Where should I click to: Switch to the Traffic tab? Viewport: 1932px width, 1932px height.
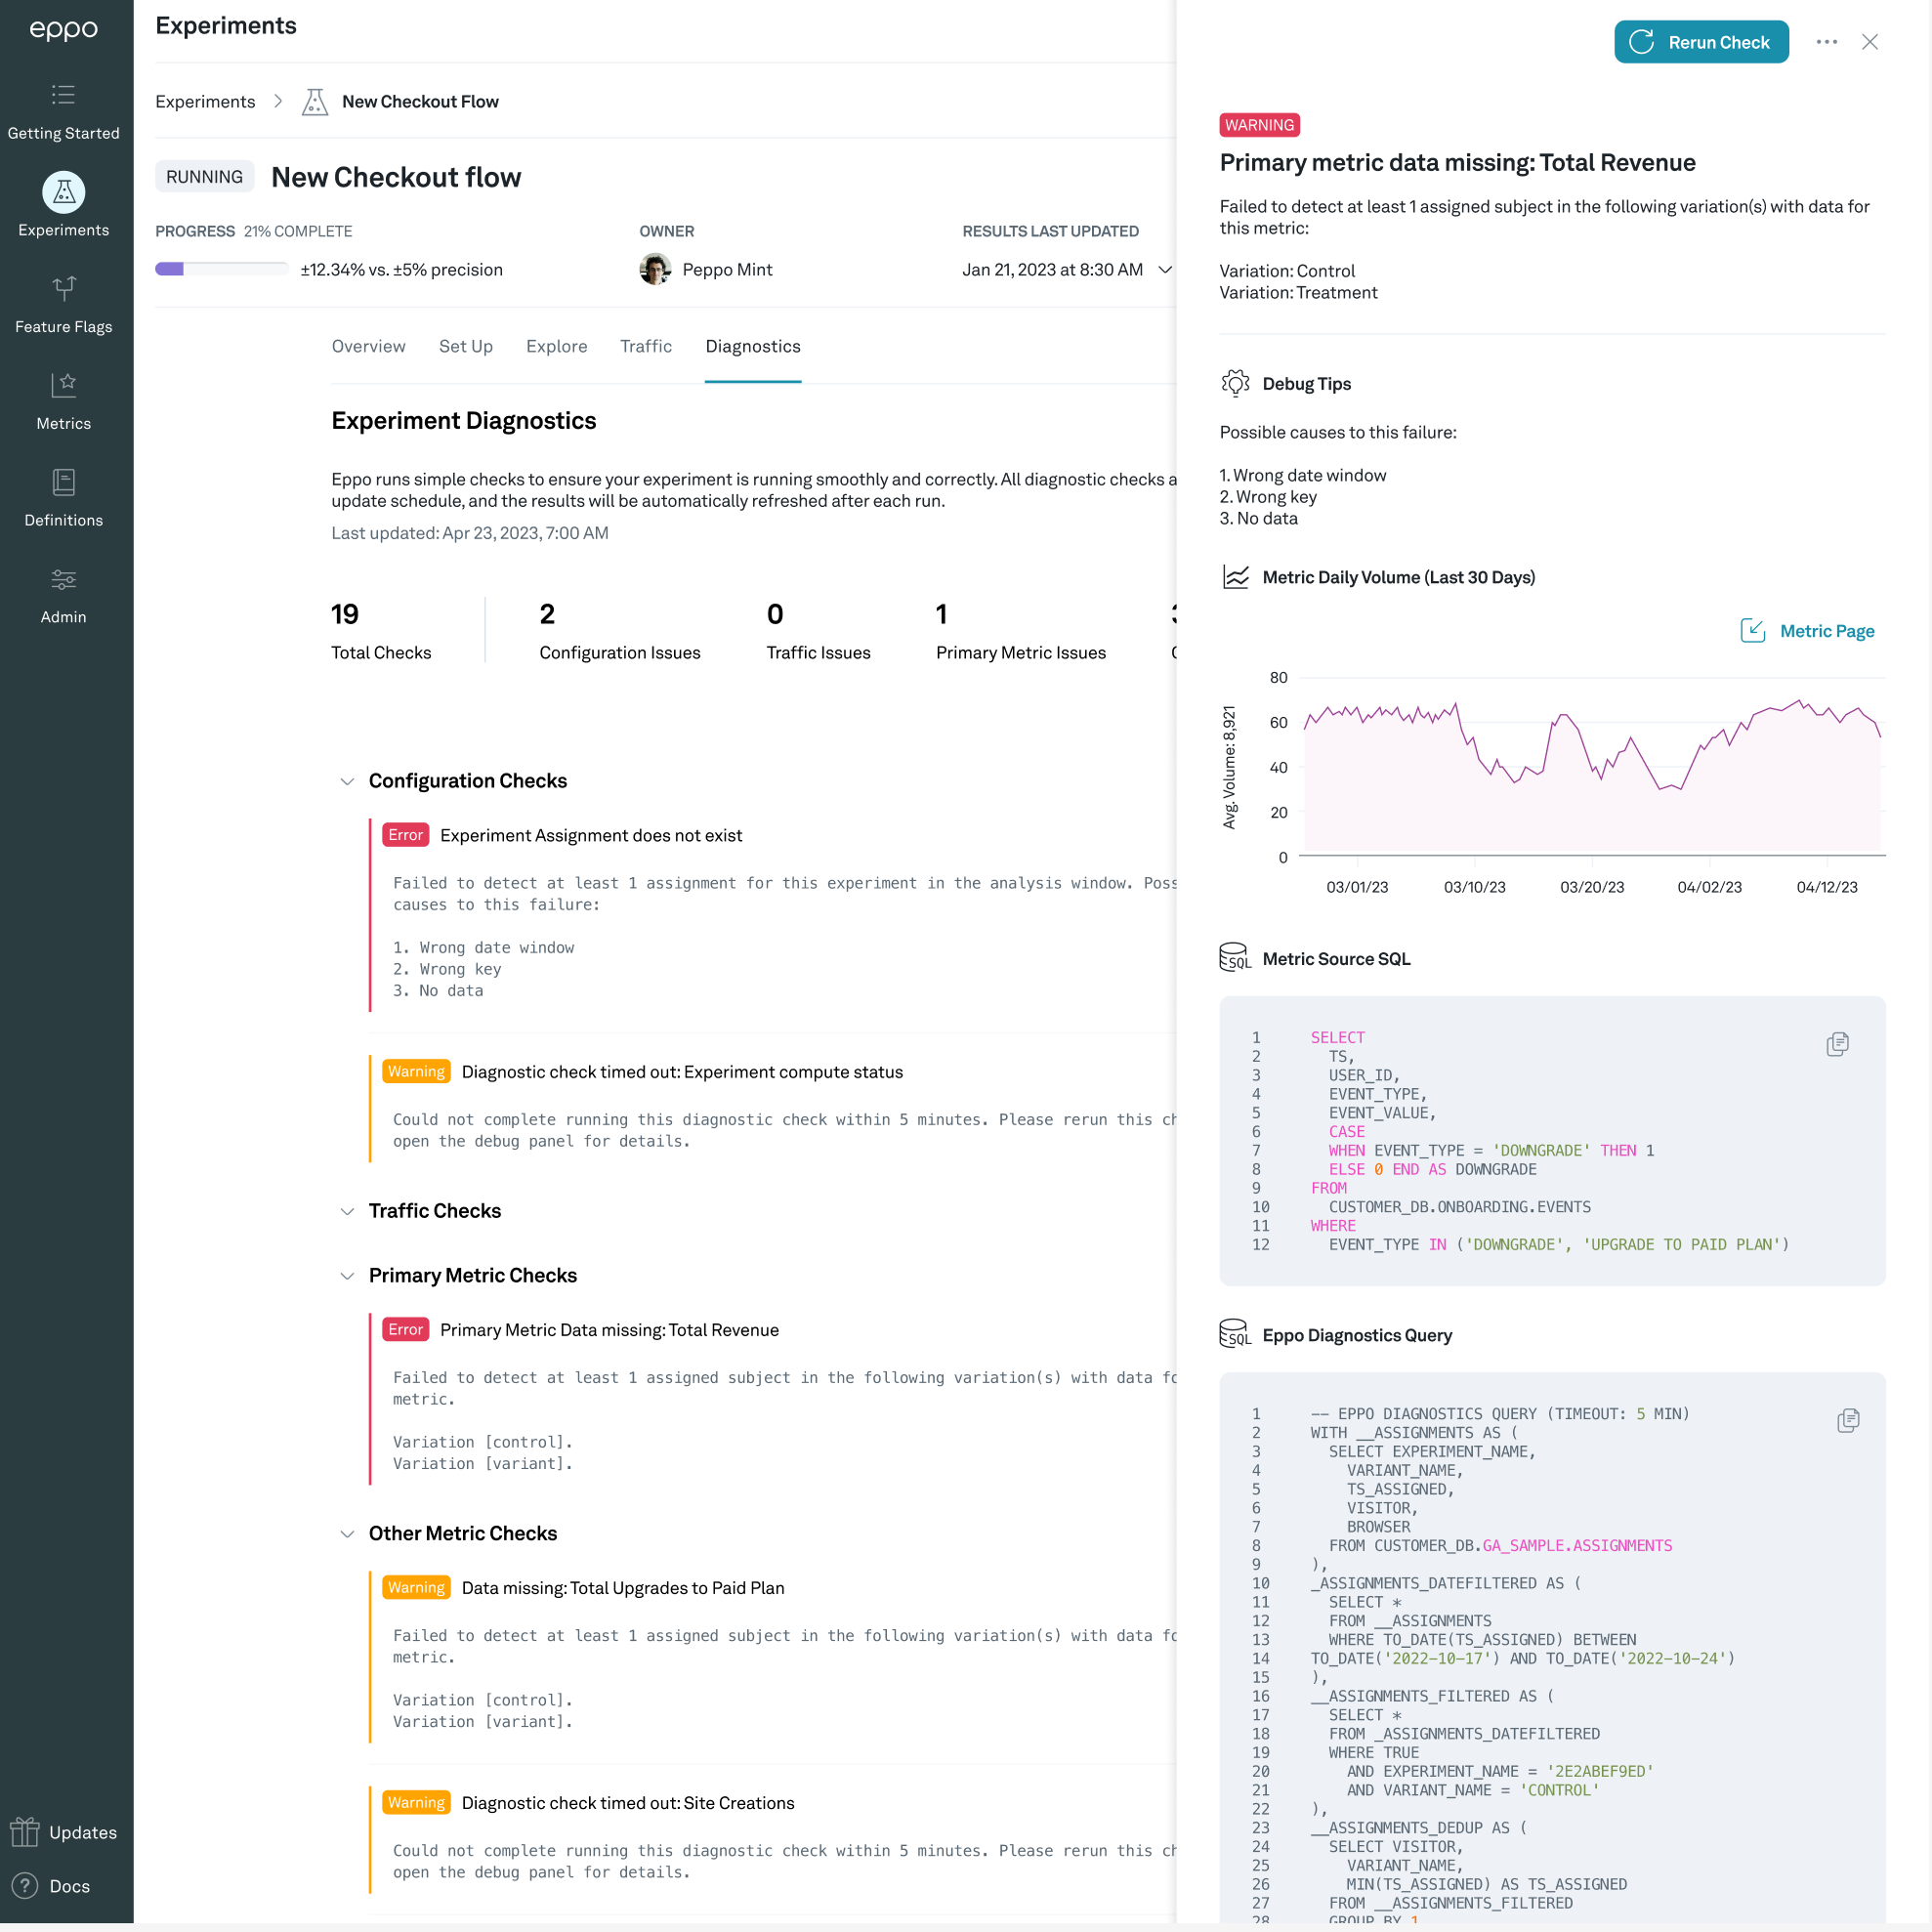tap(645, 346)
